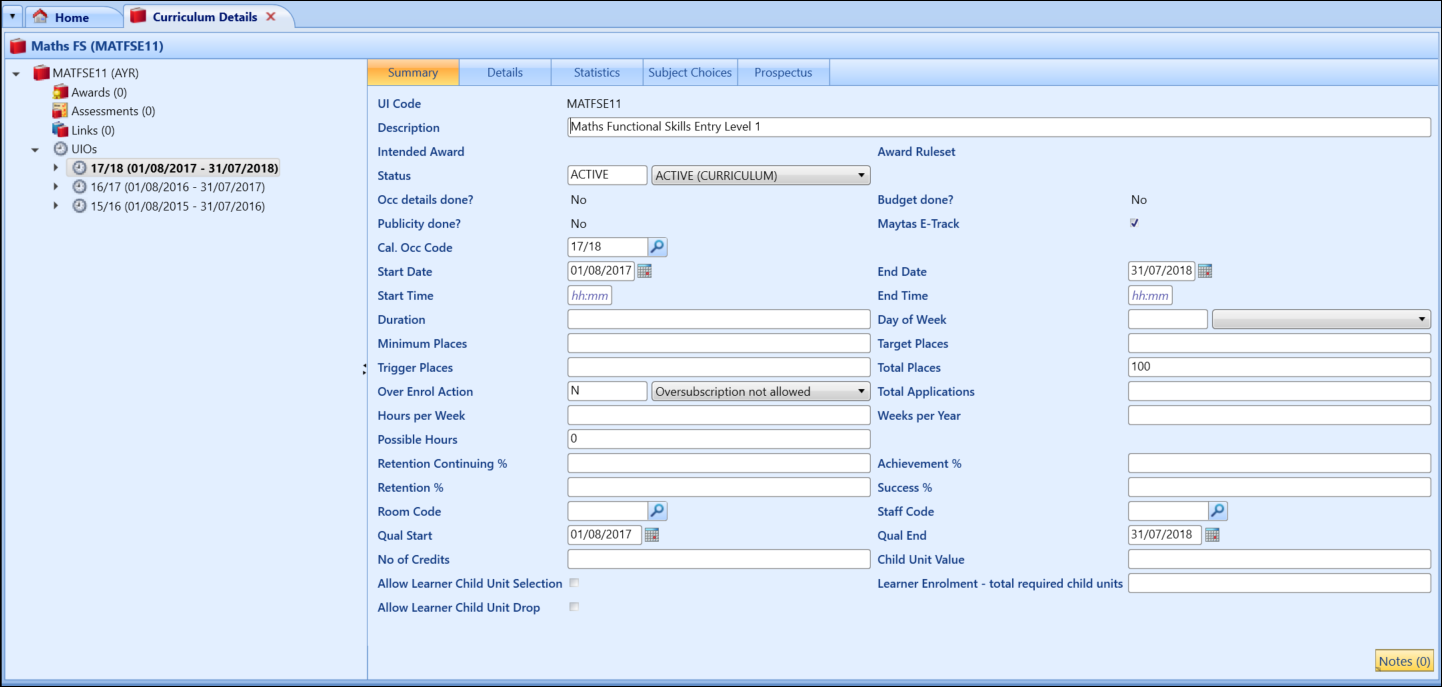The height and width of the screenshot is (687, 1442).
Task: Switch to the Statistics tab
Action: coord(596,71)
